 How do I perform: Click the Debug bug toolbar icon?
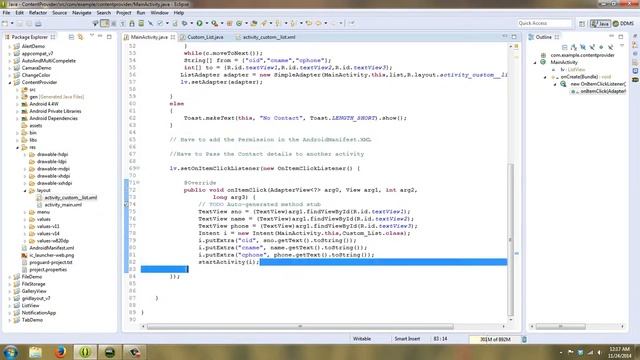tap(185, 23)
